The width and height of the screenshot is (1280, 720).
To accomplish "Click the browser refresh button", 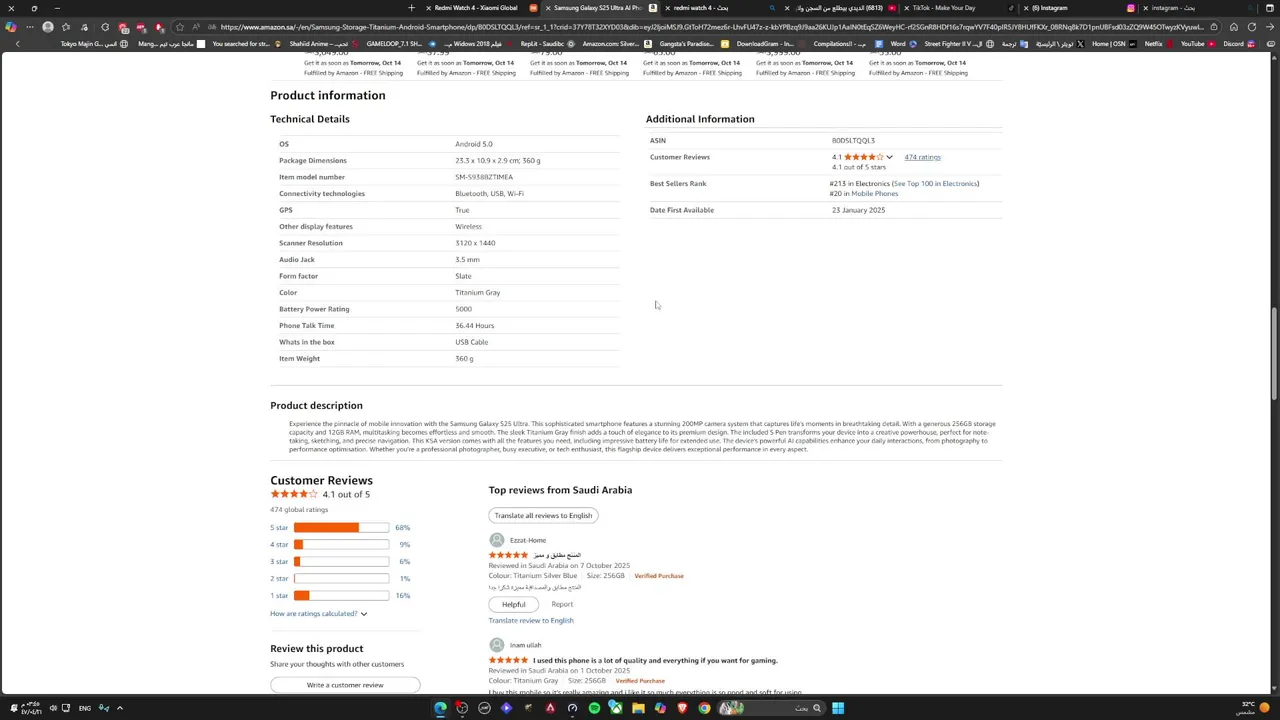I will 1252,27.
